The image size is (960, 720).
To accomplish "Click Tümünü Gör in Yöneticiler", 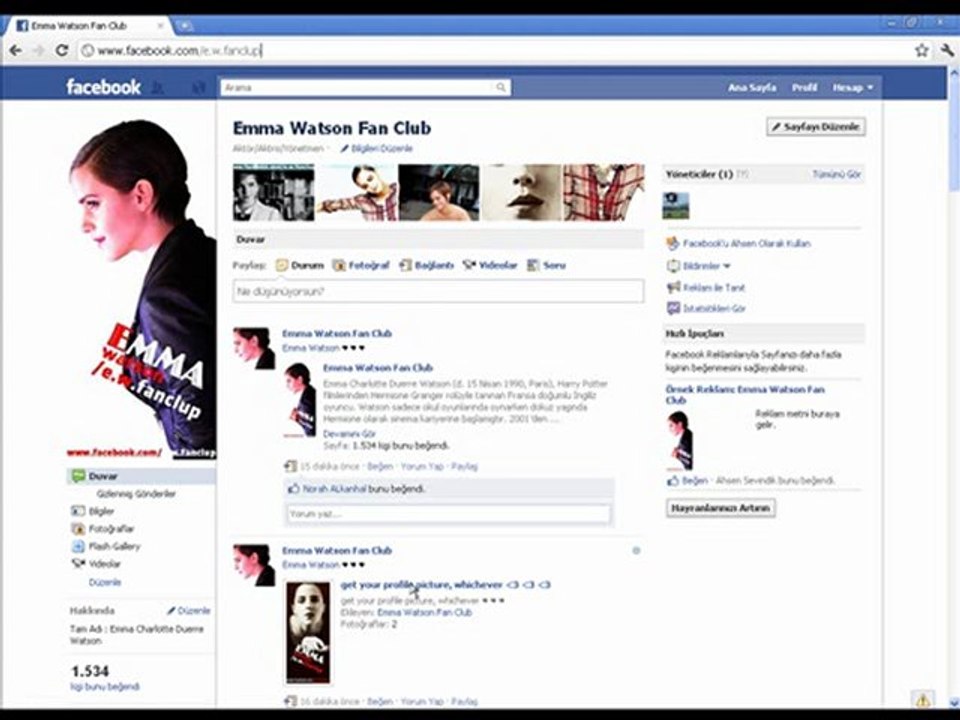I will tap(836, 174).
